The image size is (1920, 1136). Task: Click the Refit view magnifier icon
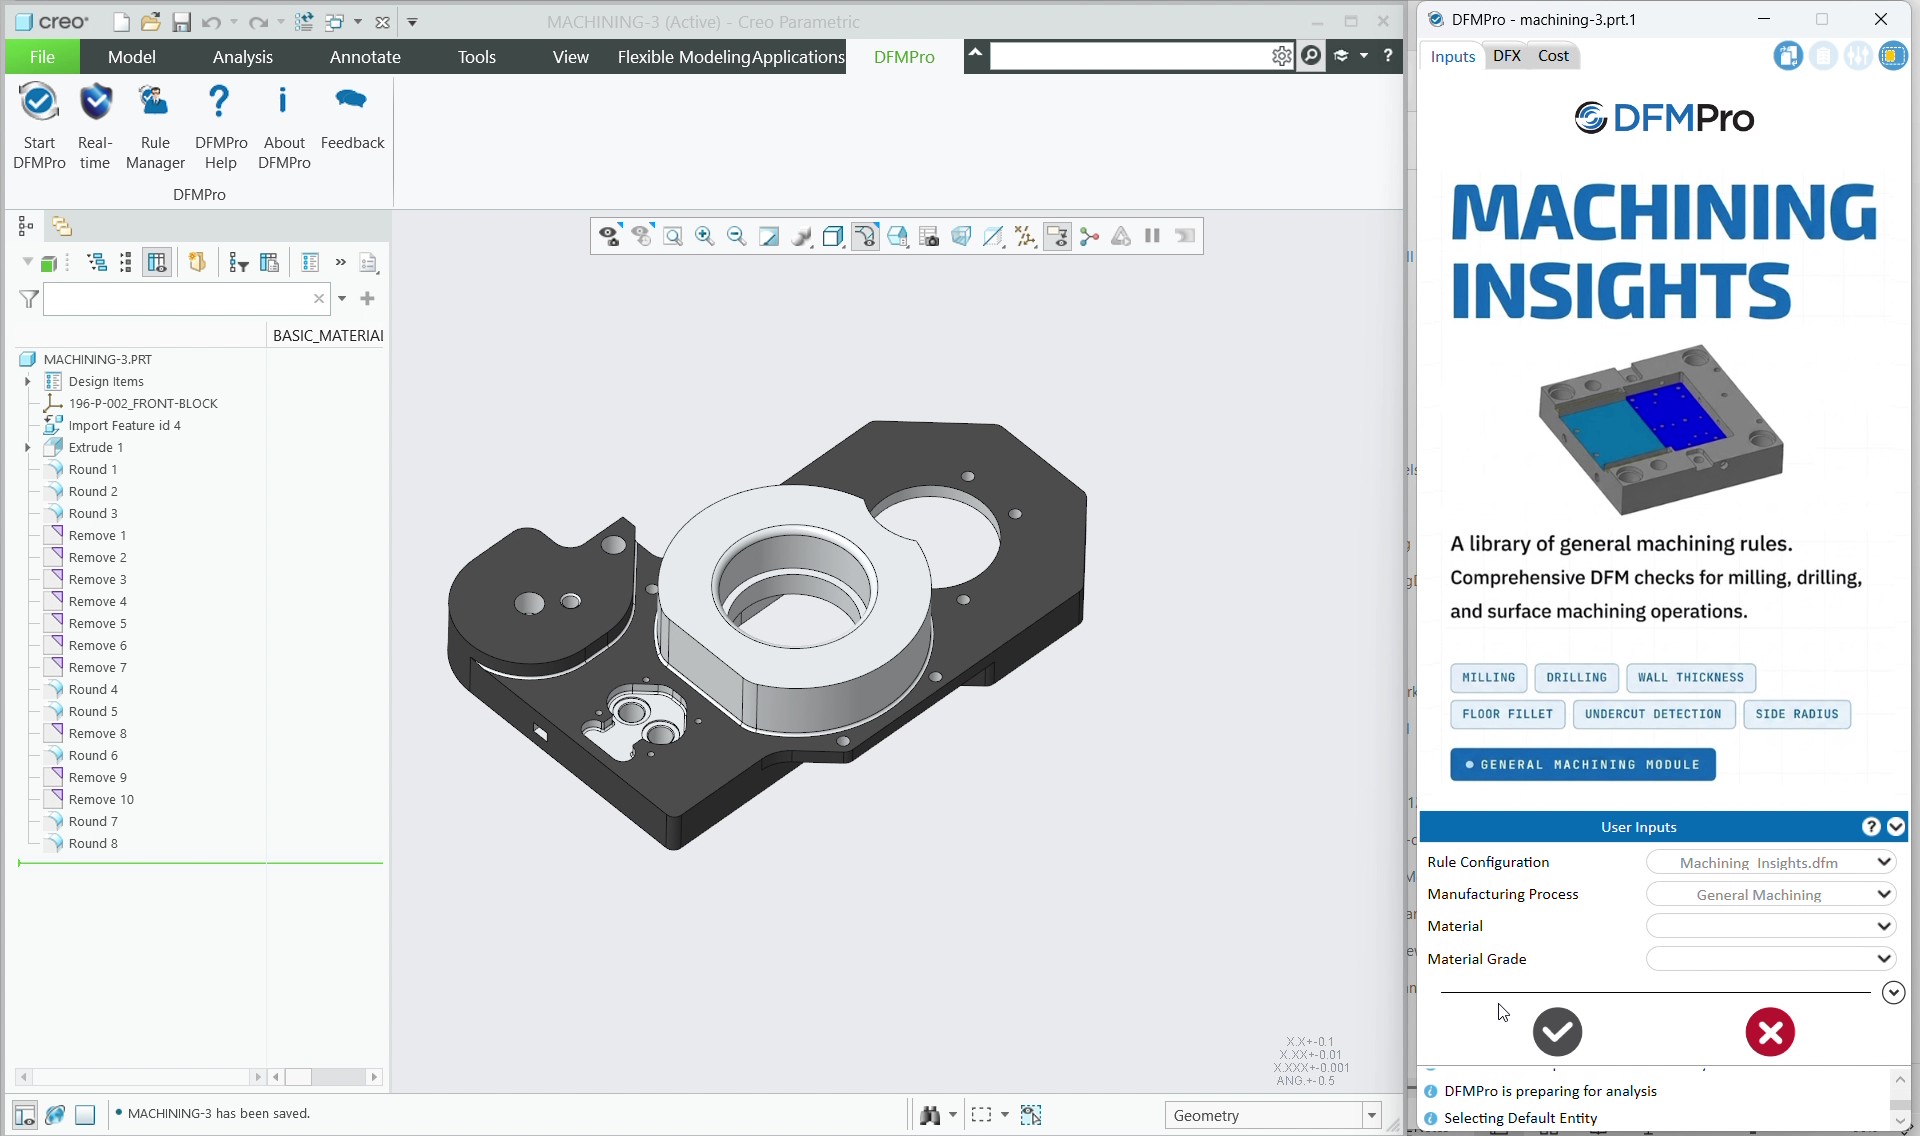click(x=673, y=236)
